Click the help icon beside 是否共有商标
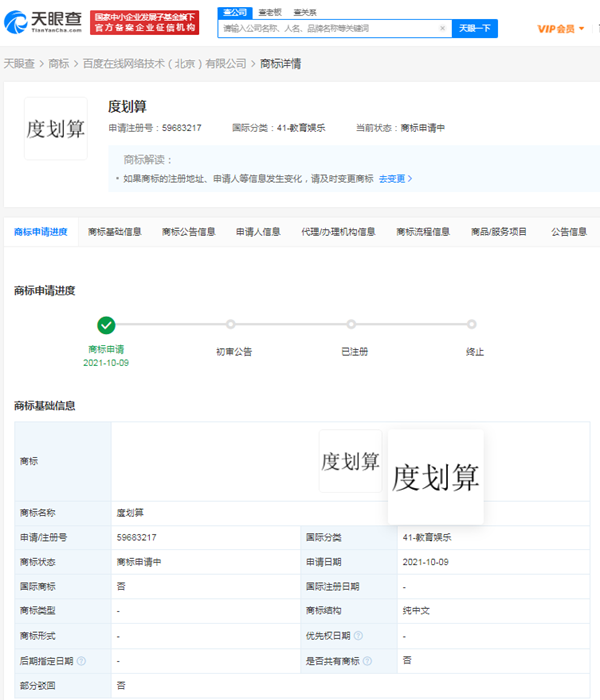 368,661
